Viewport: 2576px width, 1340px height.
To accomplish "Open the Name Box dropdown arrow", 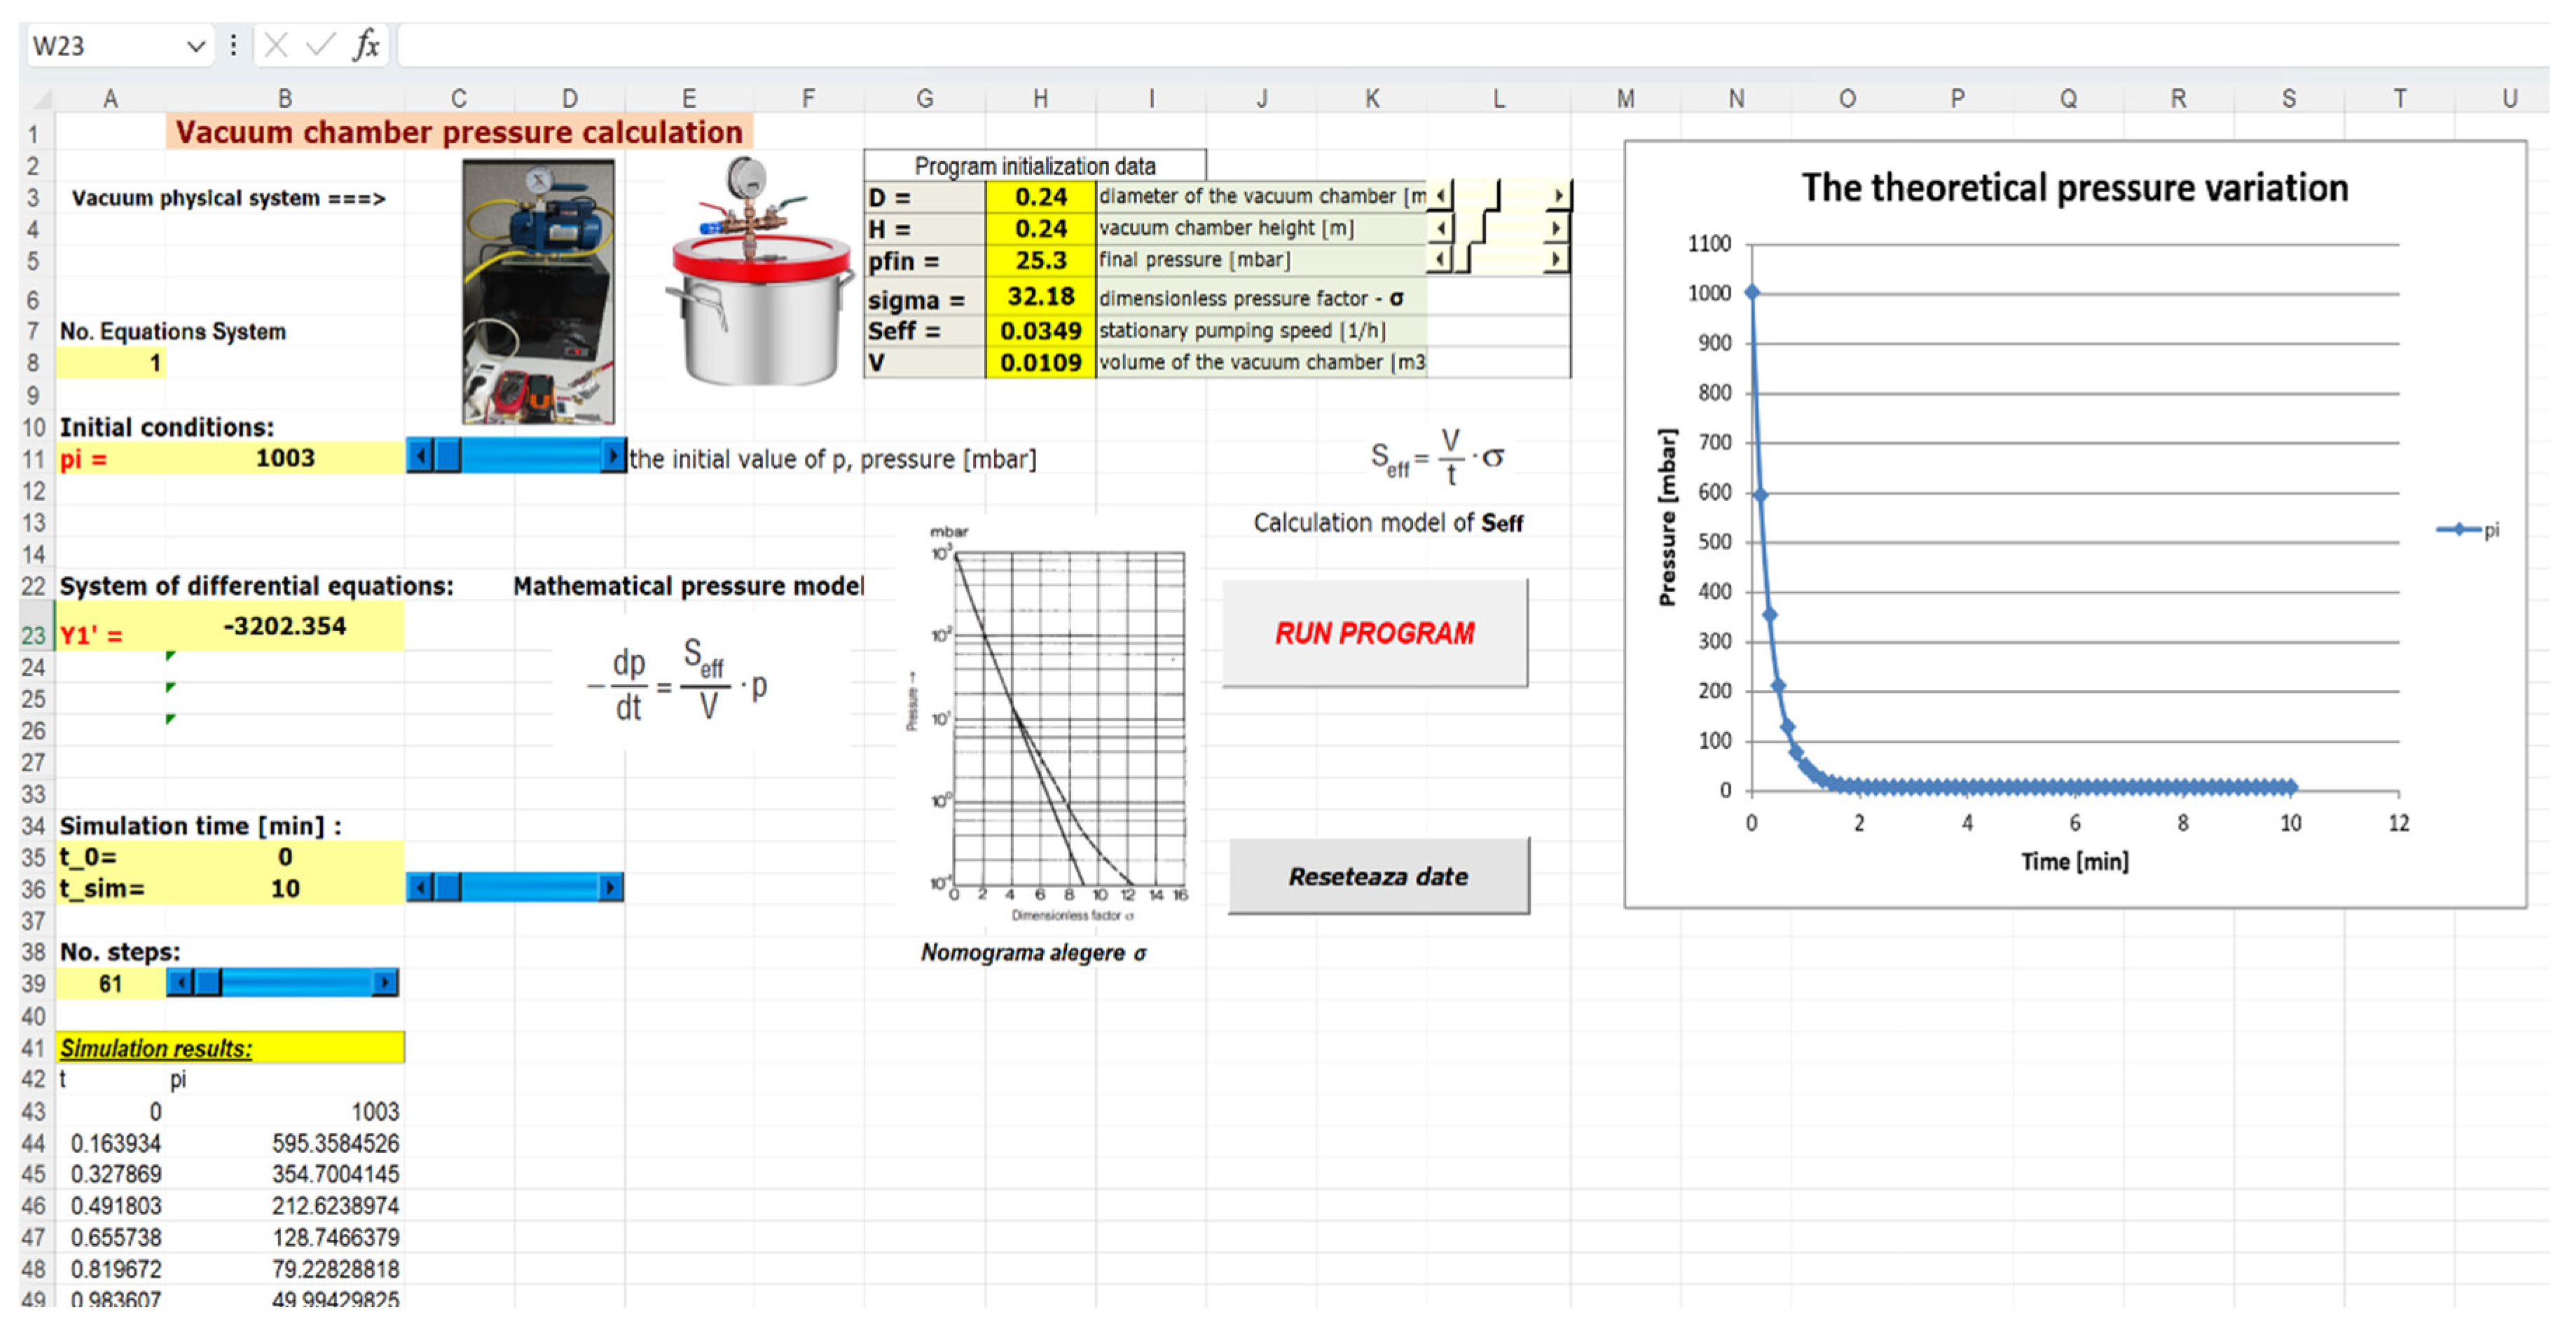I will [196, 46].
